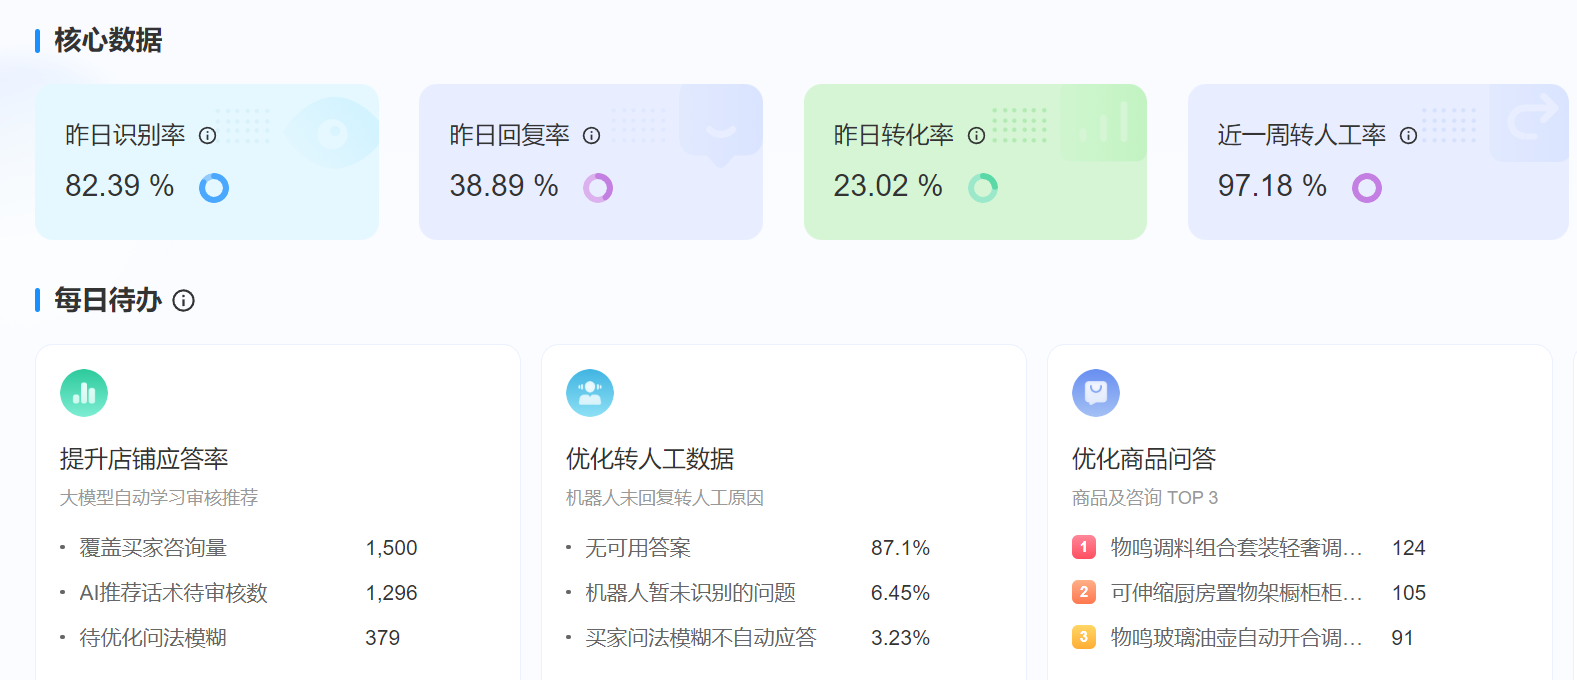The height and width of the screenshot is (680, 1577).
Task: Click the 97.18 % value
Action: coord(1272,186)
